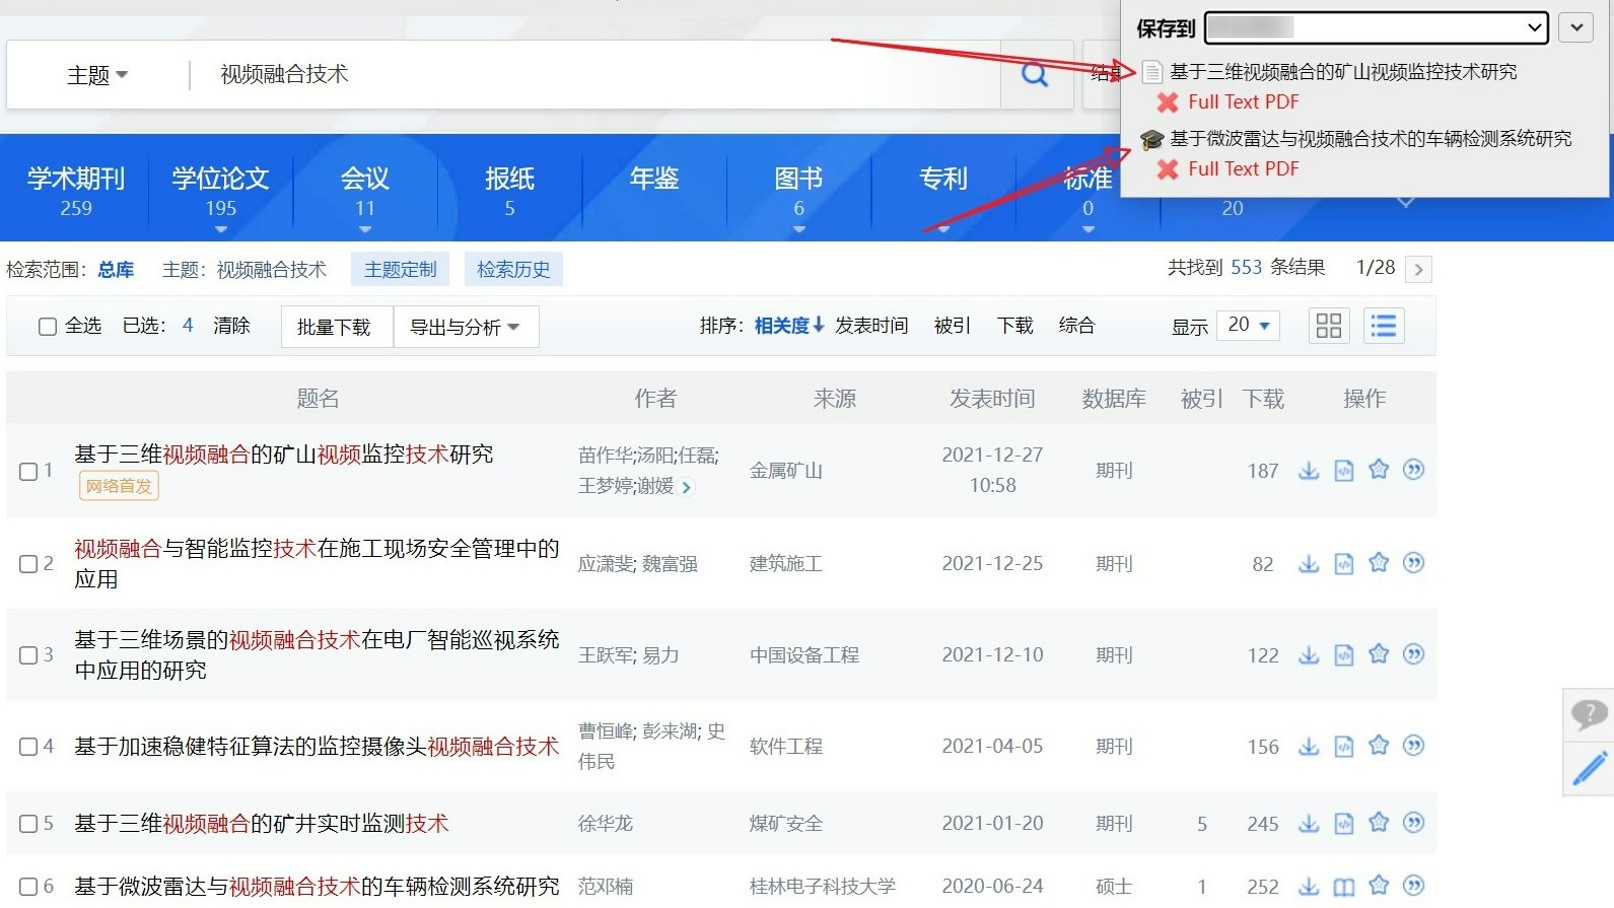Open the 显示 20 per-page dropdown
The height and width of the screenshot is (908, 1614).
[1247, 325]
